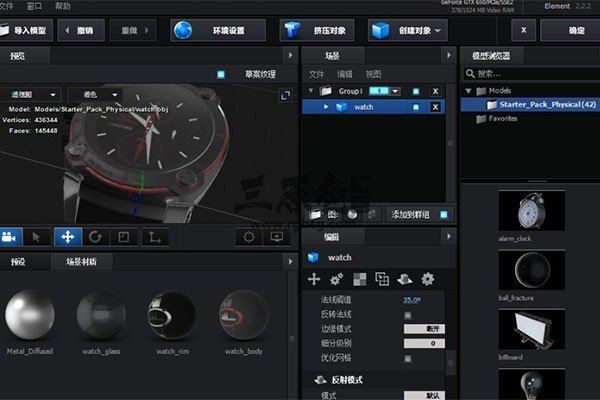Select the rotate tool in viewport toolbar

pos(96,237)
